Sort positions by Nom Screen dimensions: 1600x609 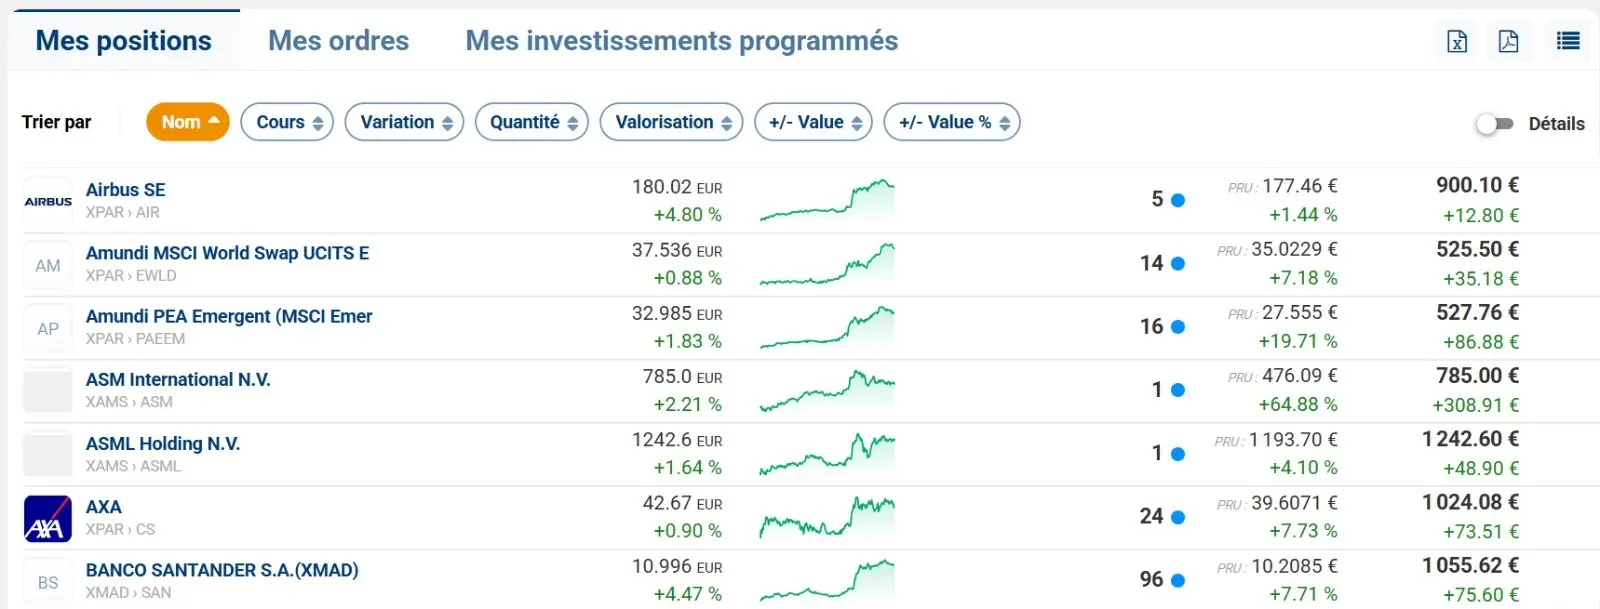coord(188,122)
